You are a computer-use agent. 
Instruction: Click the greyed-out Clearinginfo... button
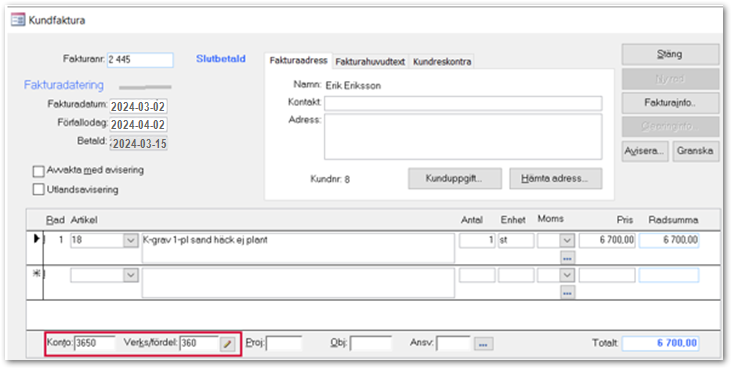click(x=670, y=127)
